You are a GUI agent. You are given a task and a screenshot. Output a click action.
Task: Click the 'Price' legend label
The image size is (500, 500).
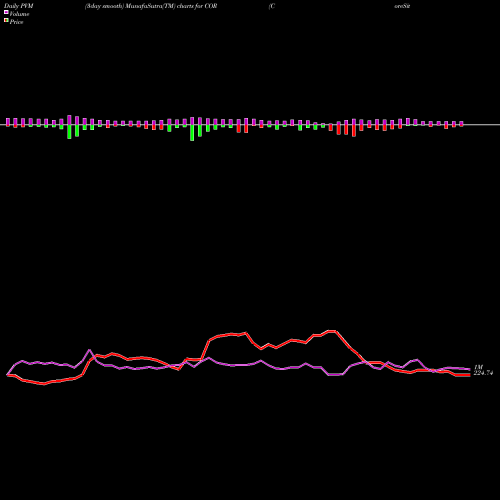coord(16,22)
